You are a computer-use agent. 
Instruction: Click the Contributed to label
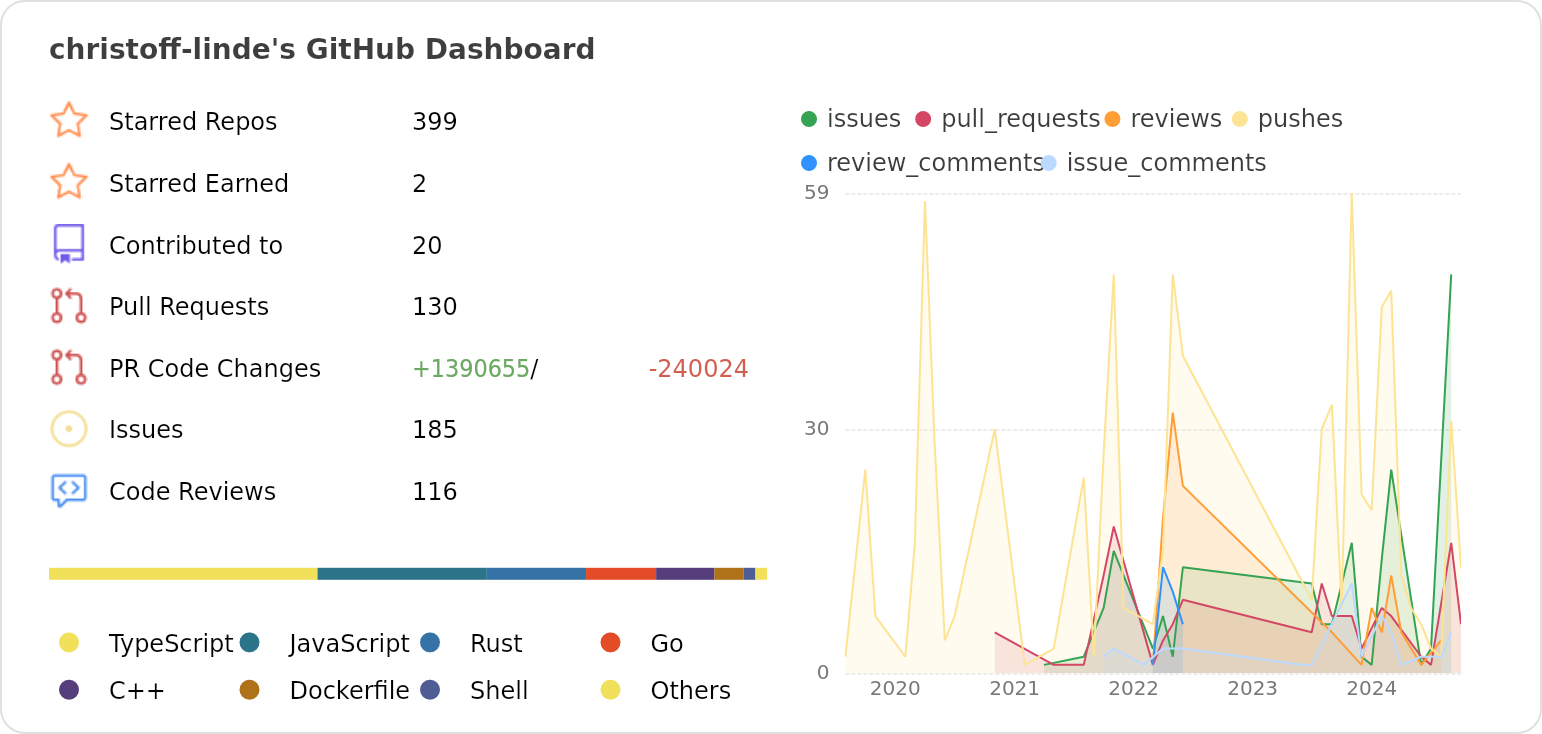point(196,246)
